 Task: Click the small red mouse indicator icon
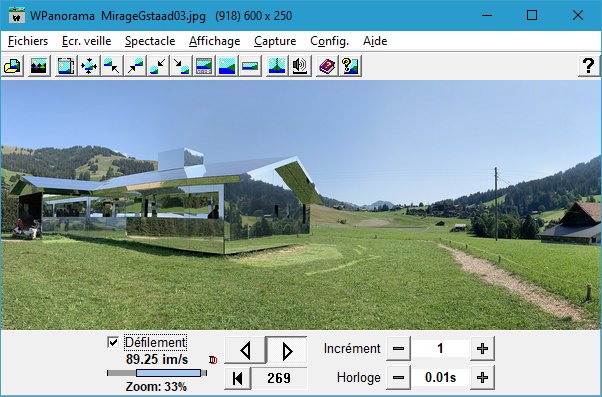[213, 360]
